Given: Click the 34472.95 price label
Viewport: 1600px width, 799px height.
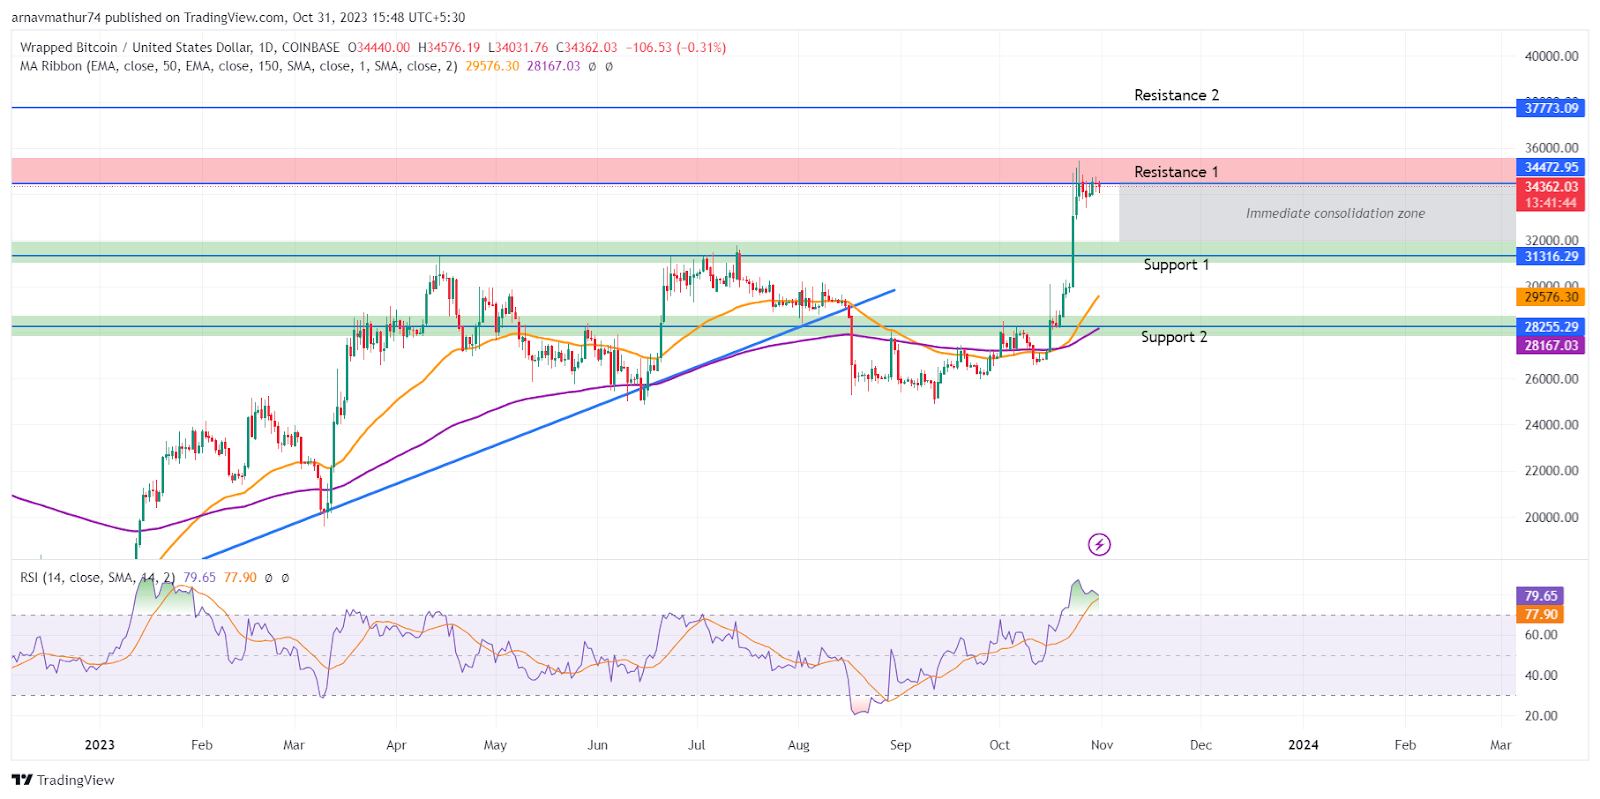Looking at the screenshot, I should (1551, 167).
